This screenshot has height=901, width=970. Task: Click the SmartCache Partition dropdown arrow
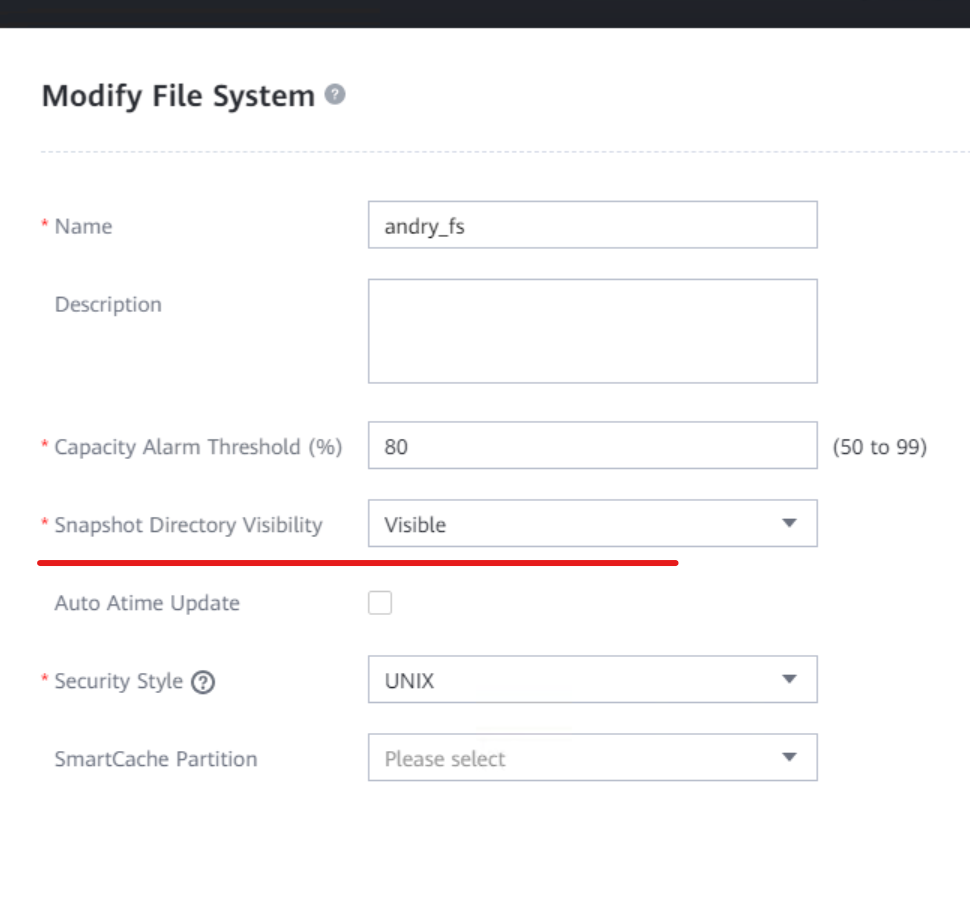pos(789,758)
